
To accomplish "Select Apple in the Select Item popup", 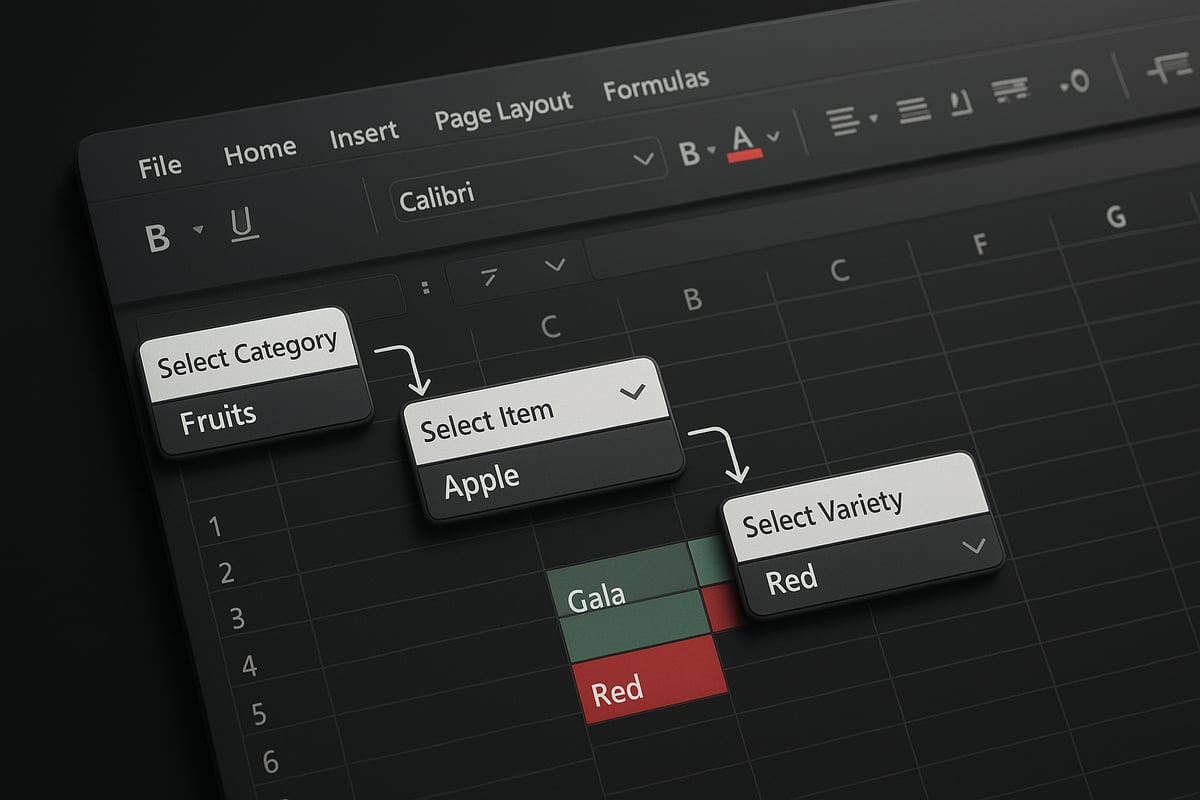I will pyautogui.click(x=482, y=478).
